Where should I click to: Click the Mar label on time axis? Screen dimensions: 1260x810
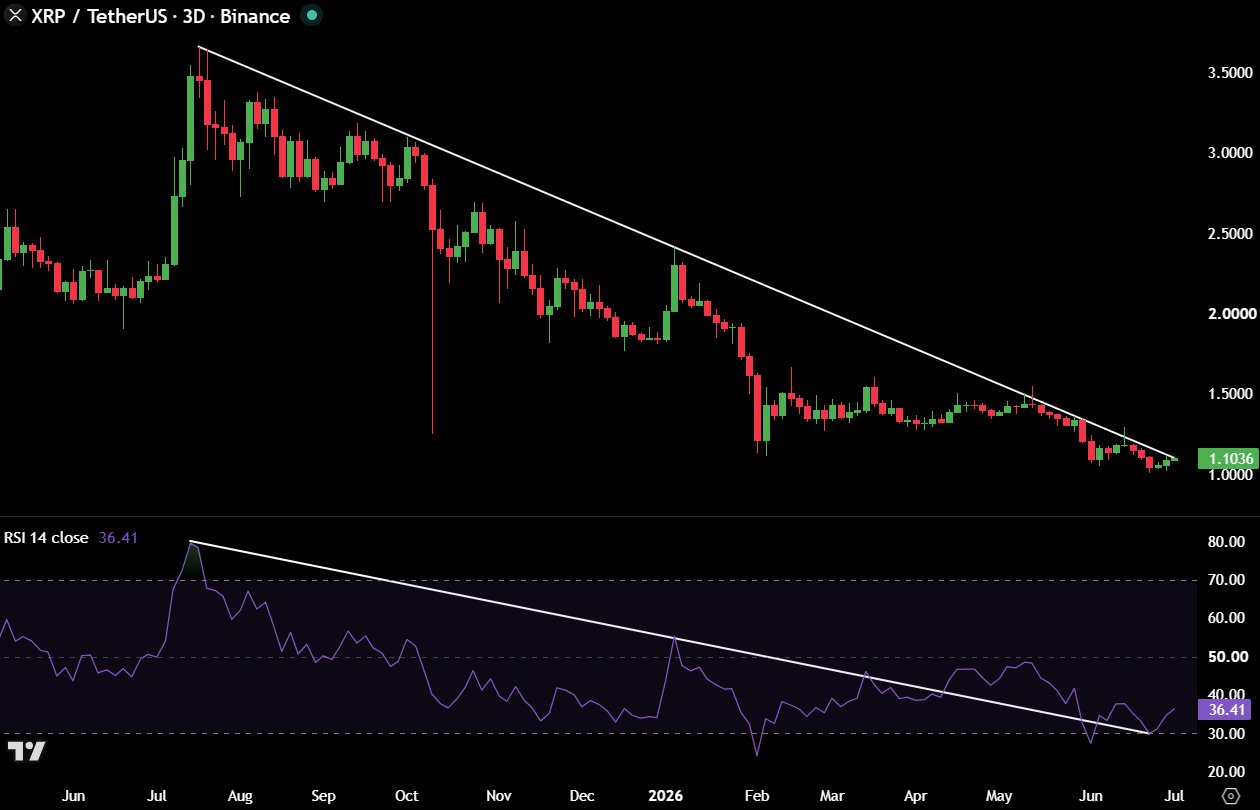(x=833, y=797)
